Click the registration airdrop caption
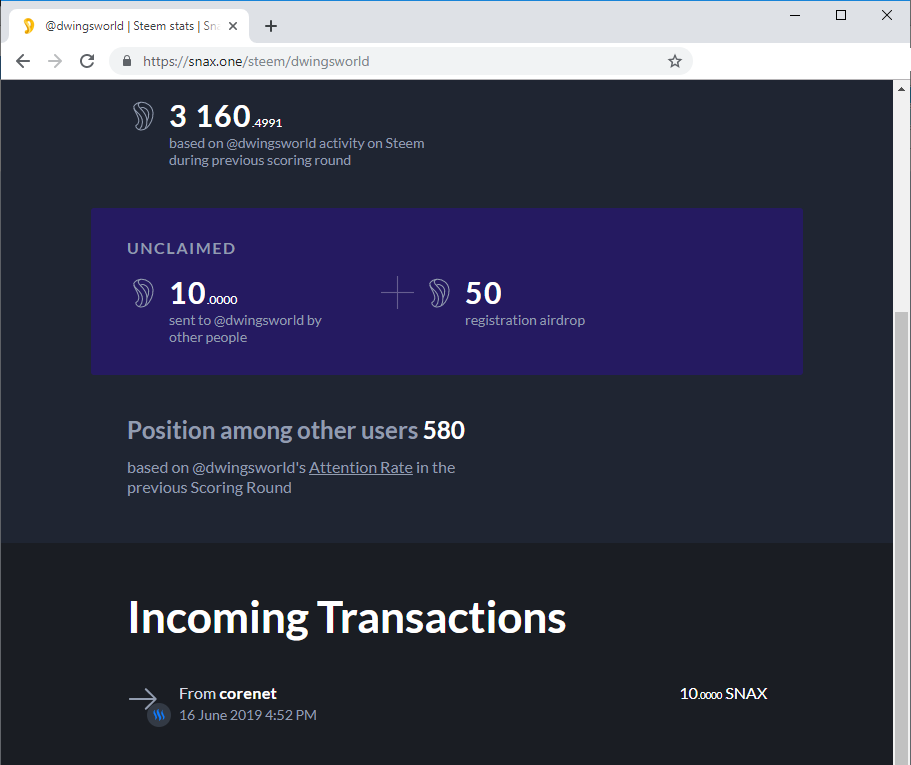 click(x=525, y=320)
